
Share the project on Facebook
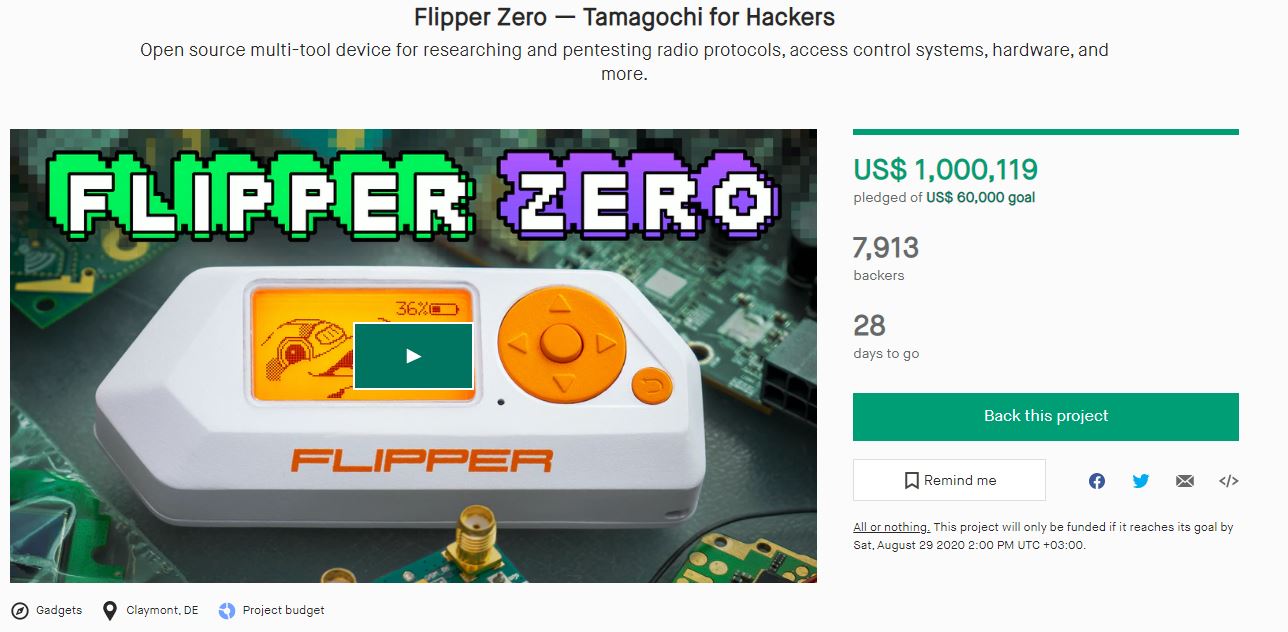(1097, 481)
